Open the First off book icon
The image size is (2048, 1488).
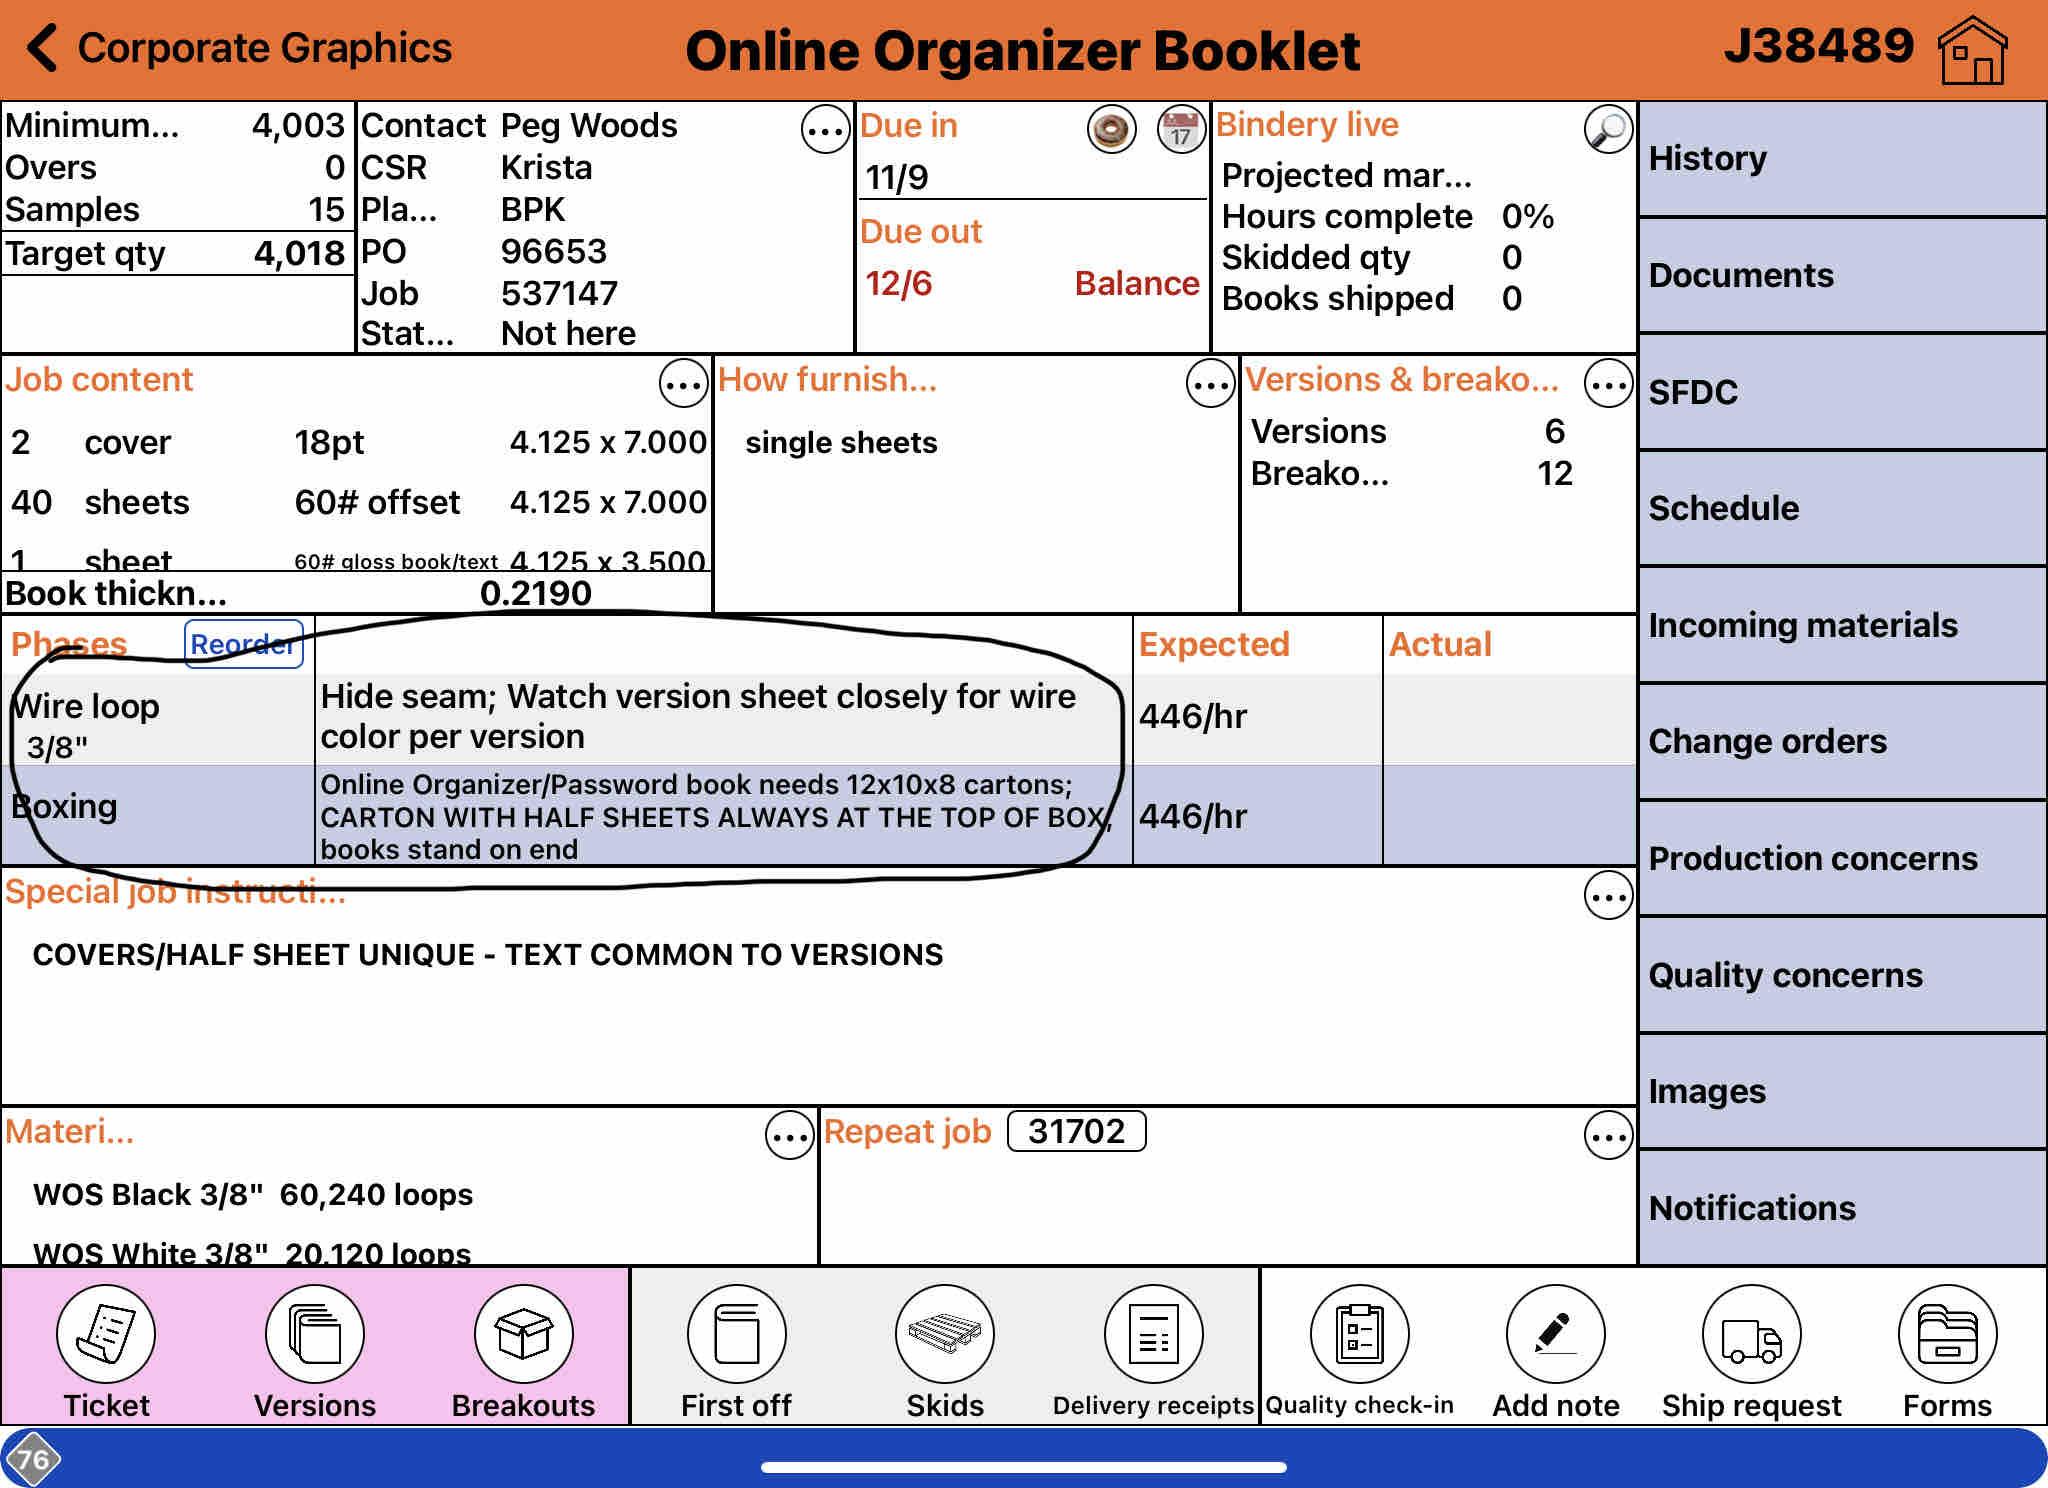[x=736, y=1334]
